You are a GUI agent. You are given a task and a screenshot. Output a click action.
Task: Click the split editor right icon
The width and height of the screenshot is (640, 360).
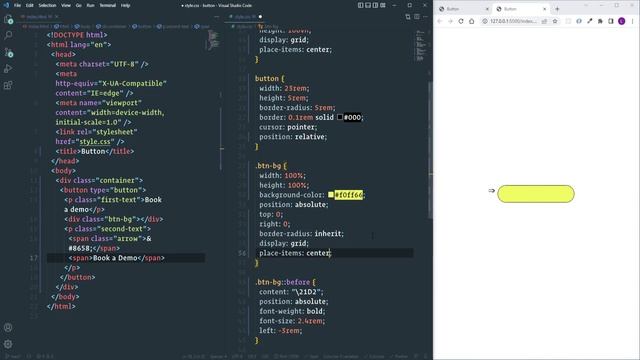click(x=417, y=17)
